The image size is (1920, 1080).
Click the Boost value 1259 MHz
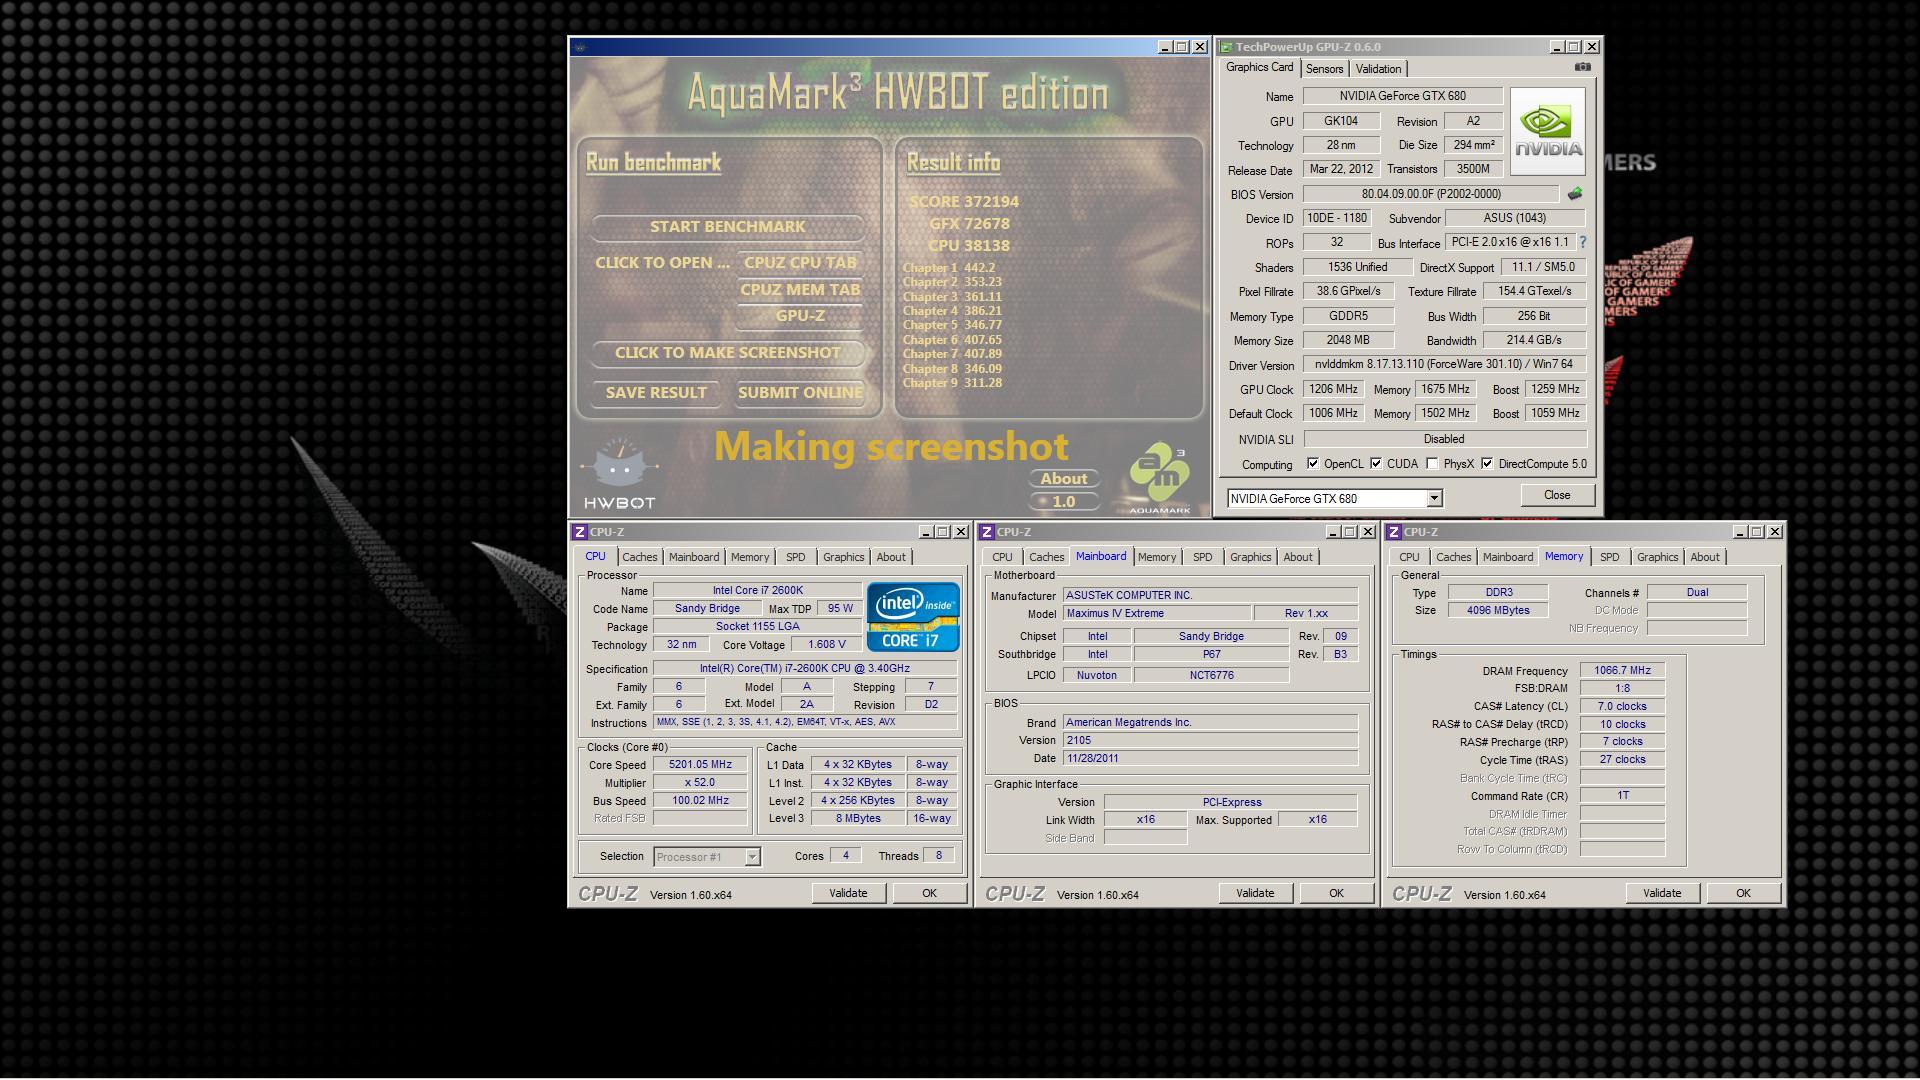[1555, 389]
